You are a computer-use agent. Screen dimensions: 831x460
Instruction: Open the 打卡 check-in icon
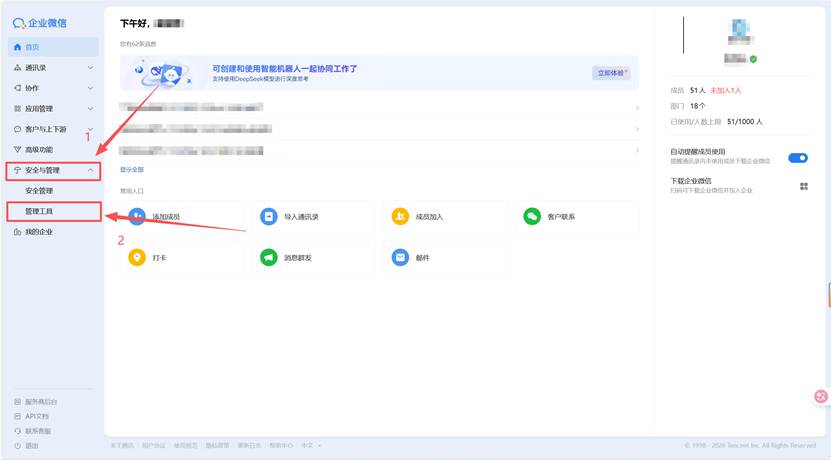coord(137,258)
